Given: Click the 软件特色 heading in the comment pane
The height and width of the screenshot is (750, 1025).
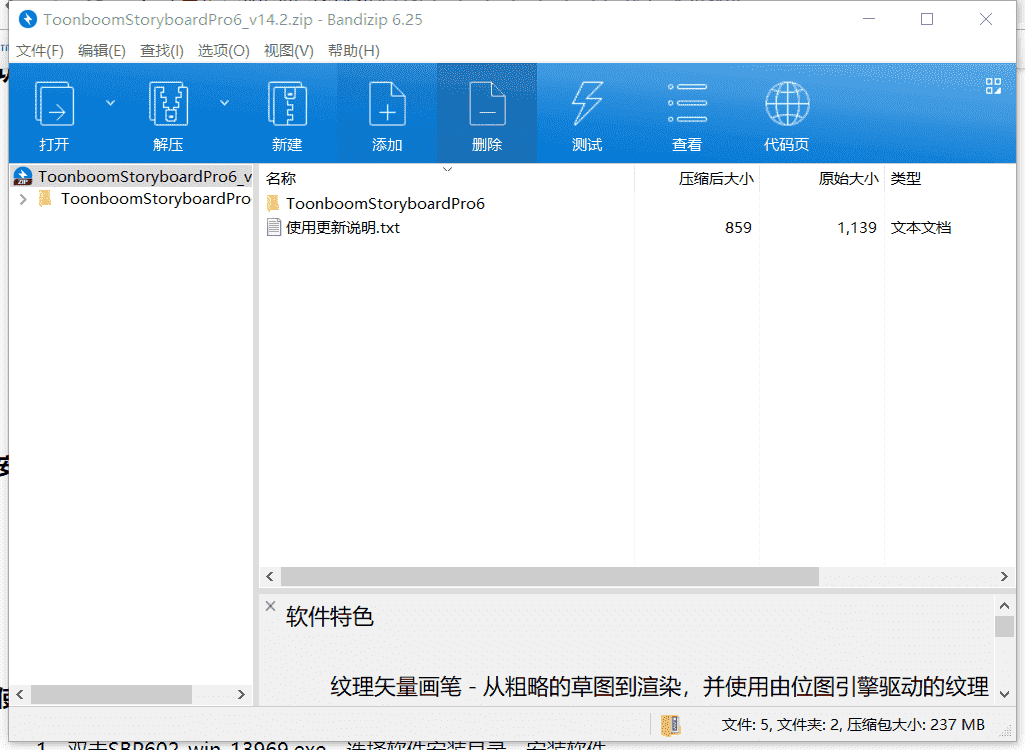Looking at the screenshot, I should 329,617.
